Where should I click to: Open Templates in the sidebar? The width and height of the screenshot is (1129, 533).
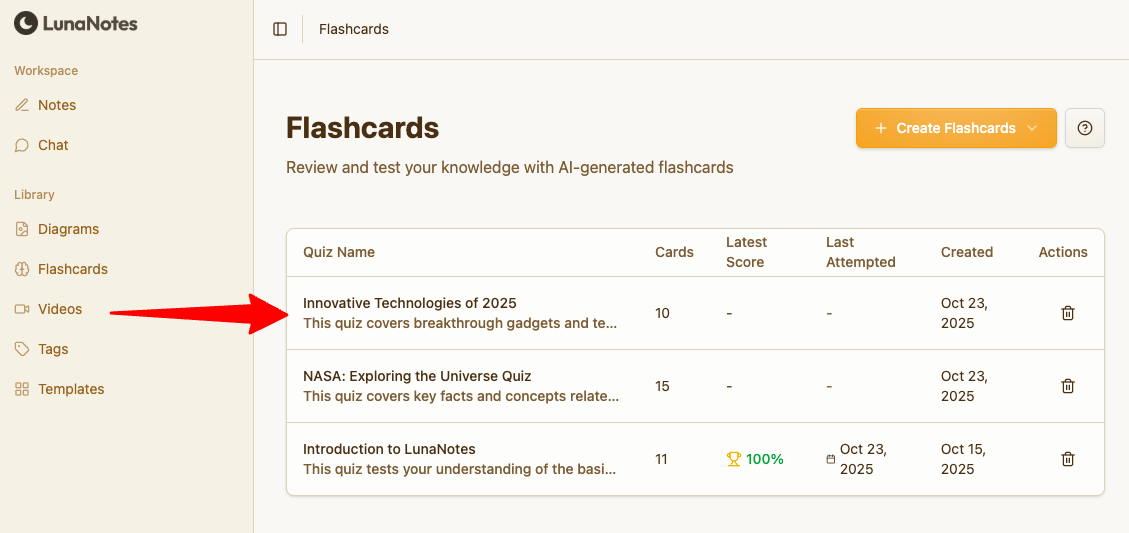(x=71, y=389)
